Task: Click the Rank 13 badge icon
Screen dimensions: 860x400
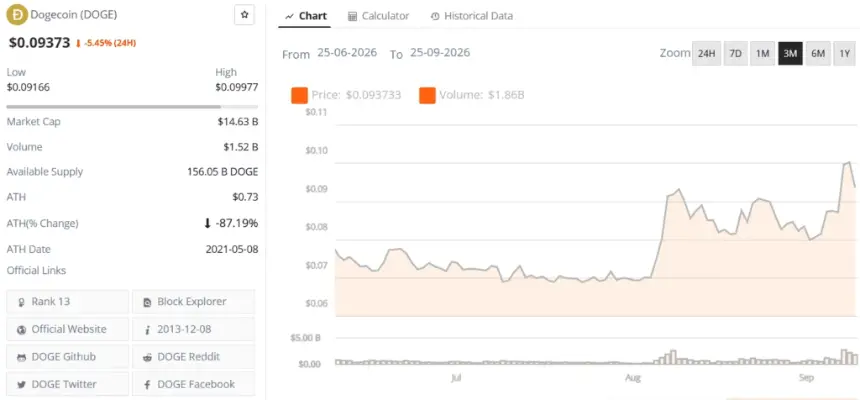Action: (21, 302)
